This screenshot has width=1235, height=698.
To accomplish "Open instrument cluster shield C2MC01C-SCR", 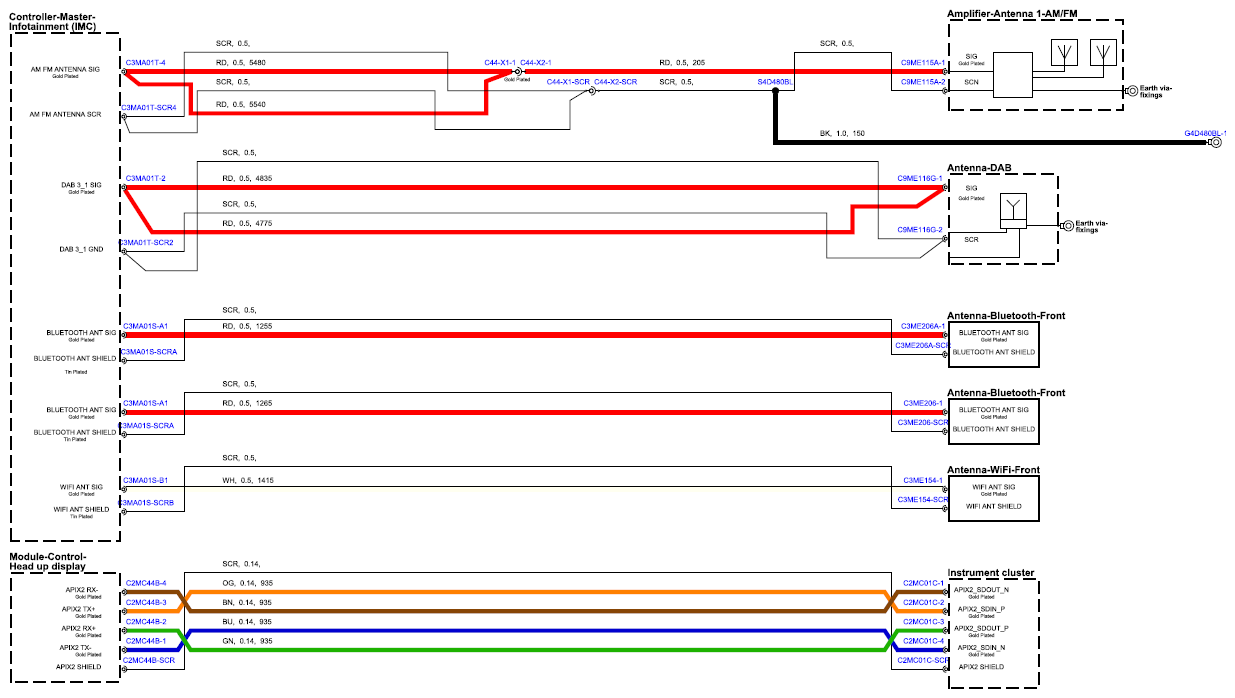I will click(923, 661).
